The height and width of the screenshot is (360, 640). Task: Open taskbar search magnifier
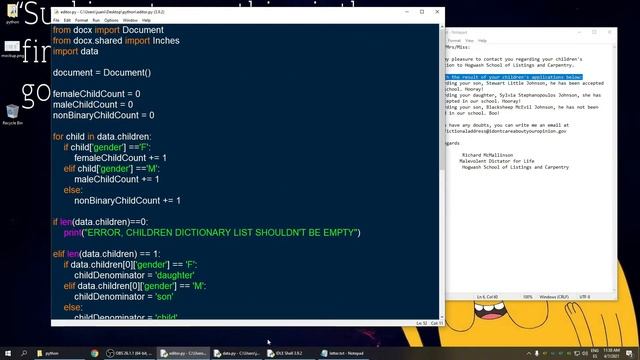(24, 353)
